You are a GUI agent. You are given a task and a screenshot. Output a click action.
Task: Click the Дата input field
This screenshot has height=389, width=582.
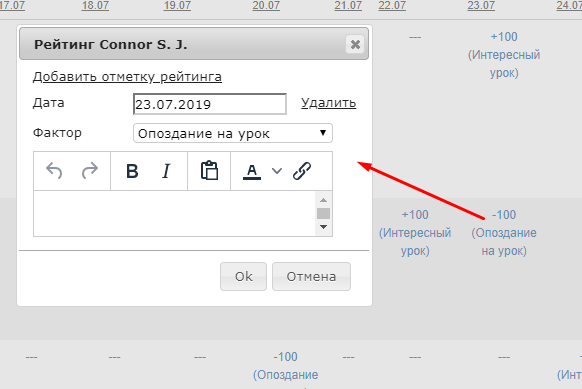(210, 104)
